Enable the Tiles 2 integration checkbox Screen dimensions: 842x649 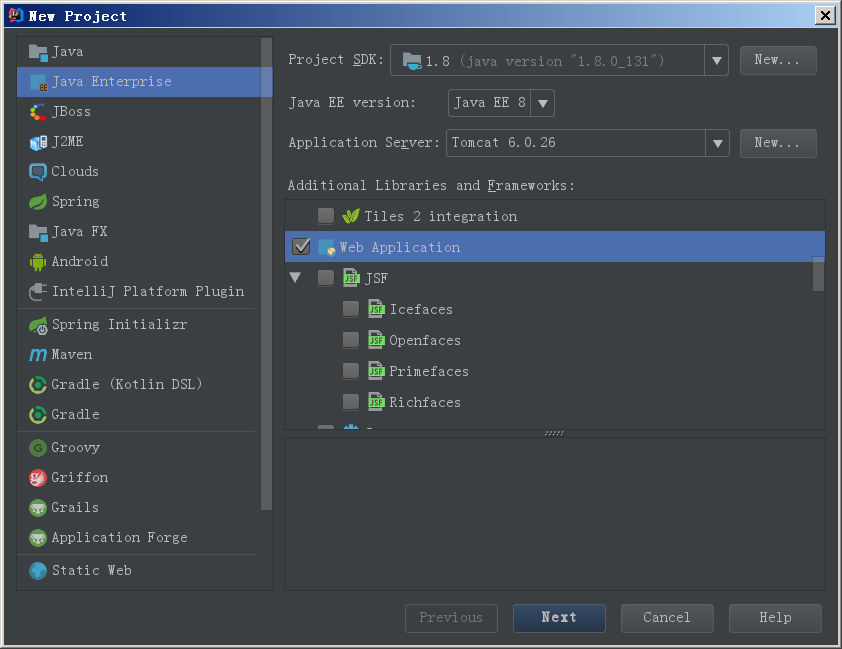326,216
